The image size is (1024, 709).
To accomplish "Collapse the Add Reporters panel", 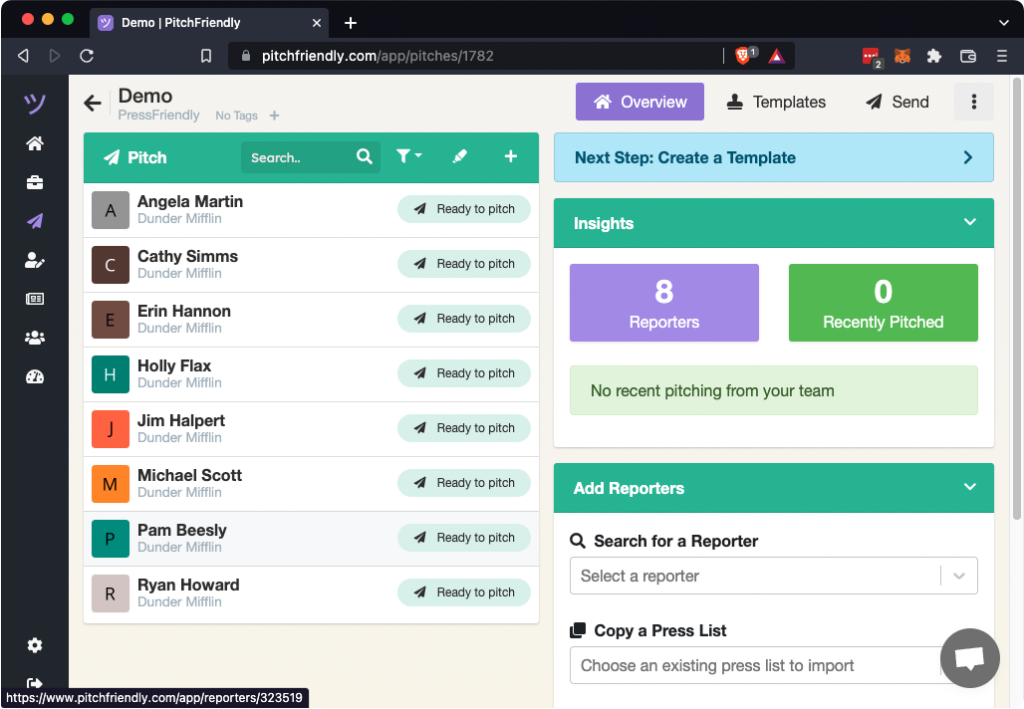I will click(969, 487).
